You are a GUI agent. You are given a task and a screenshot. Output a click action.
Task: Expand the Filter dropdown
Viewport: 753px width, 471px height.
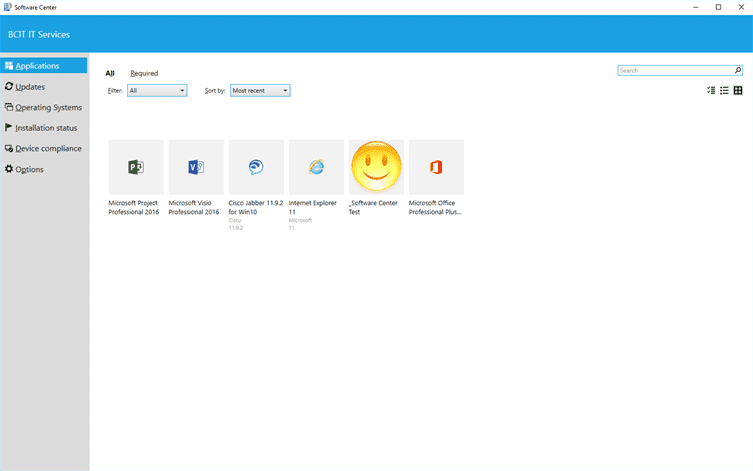pos(157,91)
